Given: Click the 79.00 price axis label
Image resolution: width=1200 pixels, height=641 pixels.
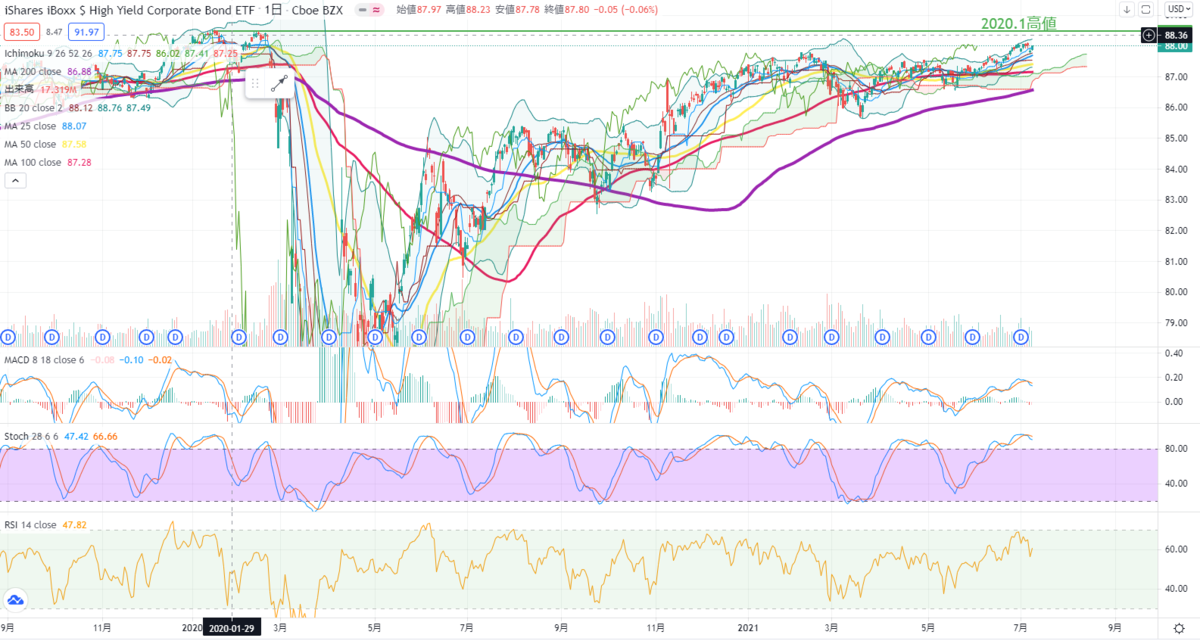Looking at the screenshot, I should pos(1174,323).
